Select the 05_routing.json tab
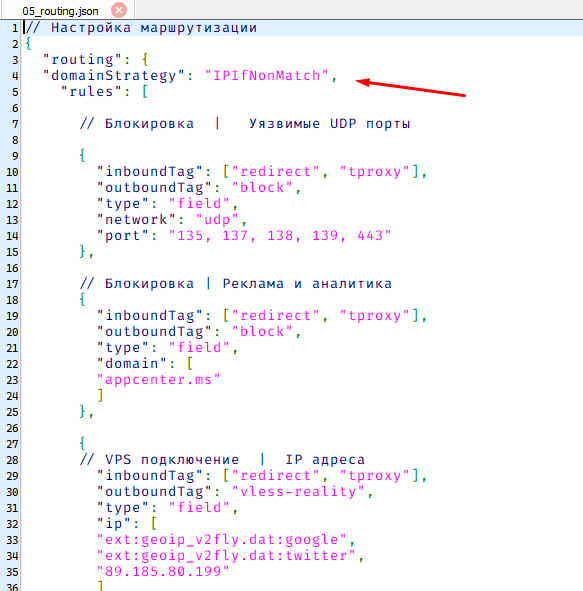 coord(60,11)
